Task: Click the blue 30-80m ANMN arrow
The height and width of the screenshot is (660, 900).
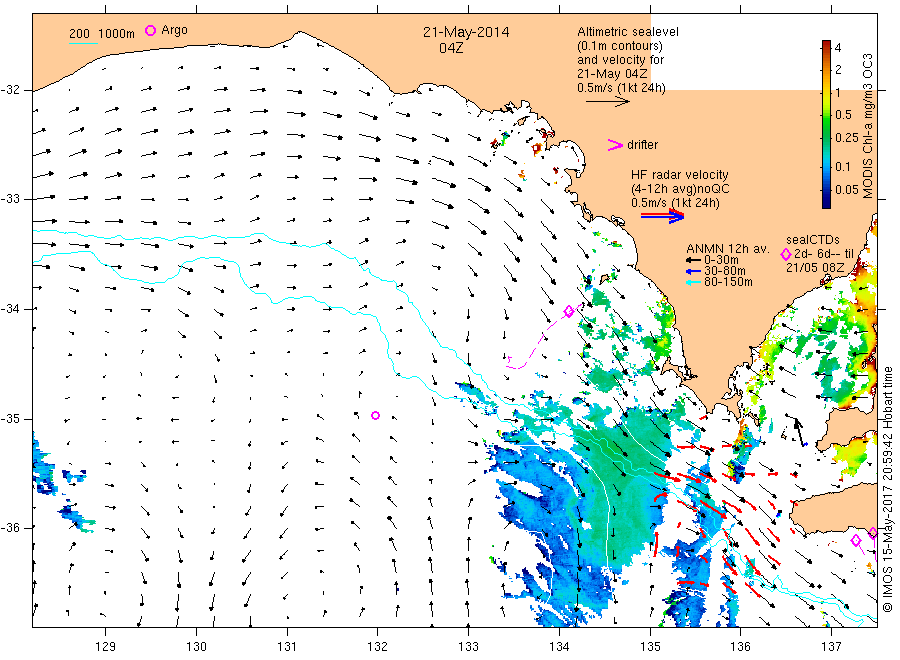Action: [x=693, y=271]
